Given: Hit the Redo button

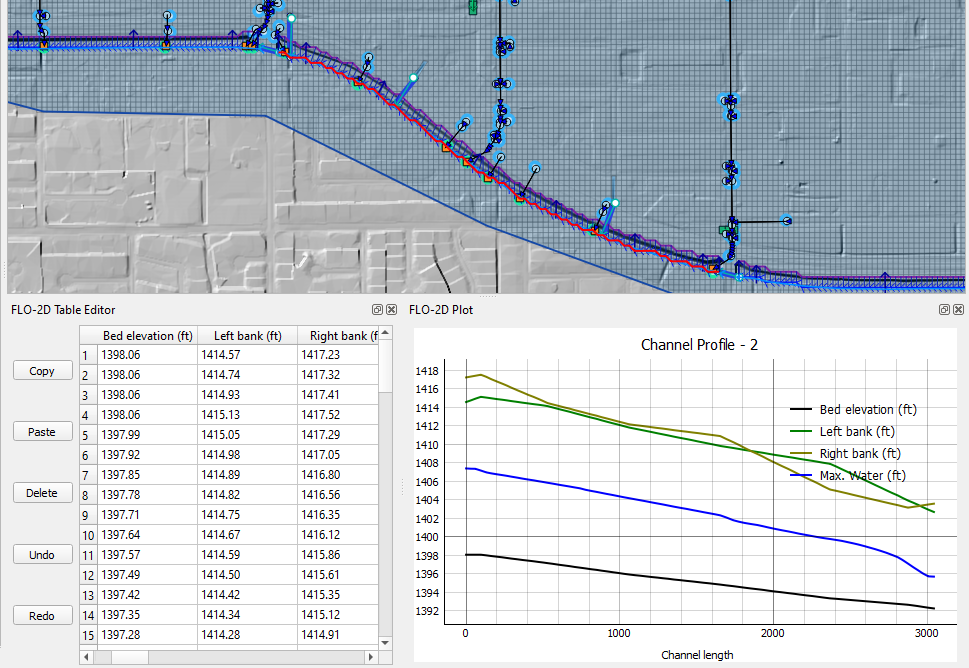Looking at the screenshot, I should 42,615.
